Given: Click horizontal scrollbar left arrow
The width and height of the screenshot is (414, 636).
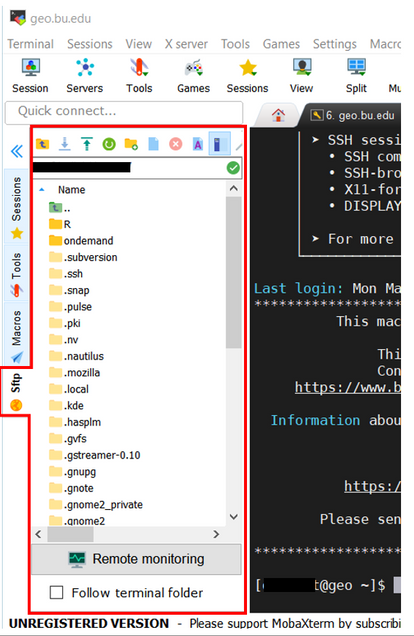Looking at the screenshot, I should point(39,534).
